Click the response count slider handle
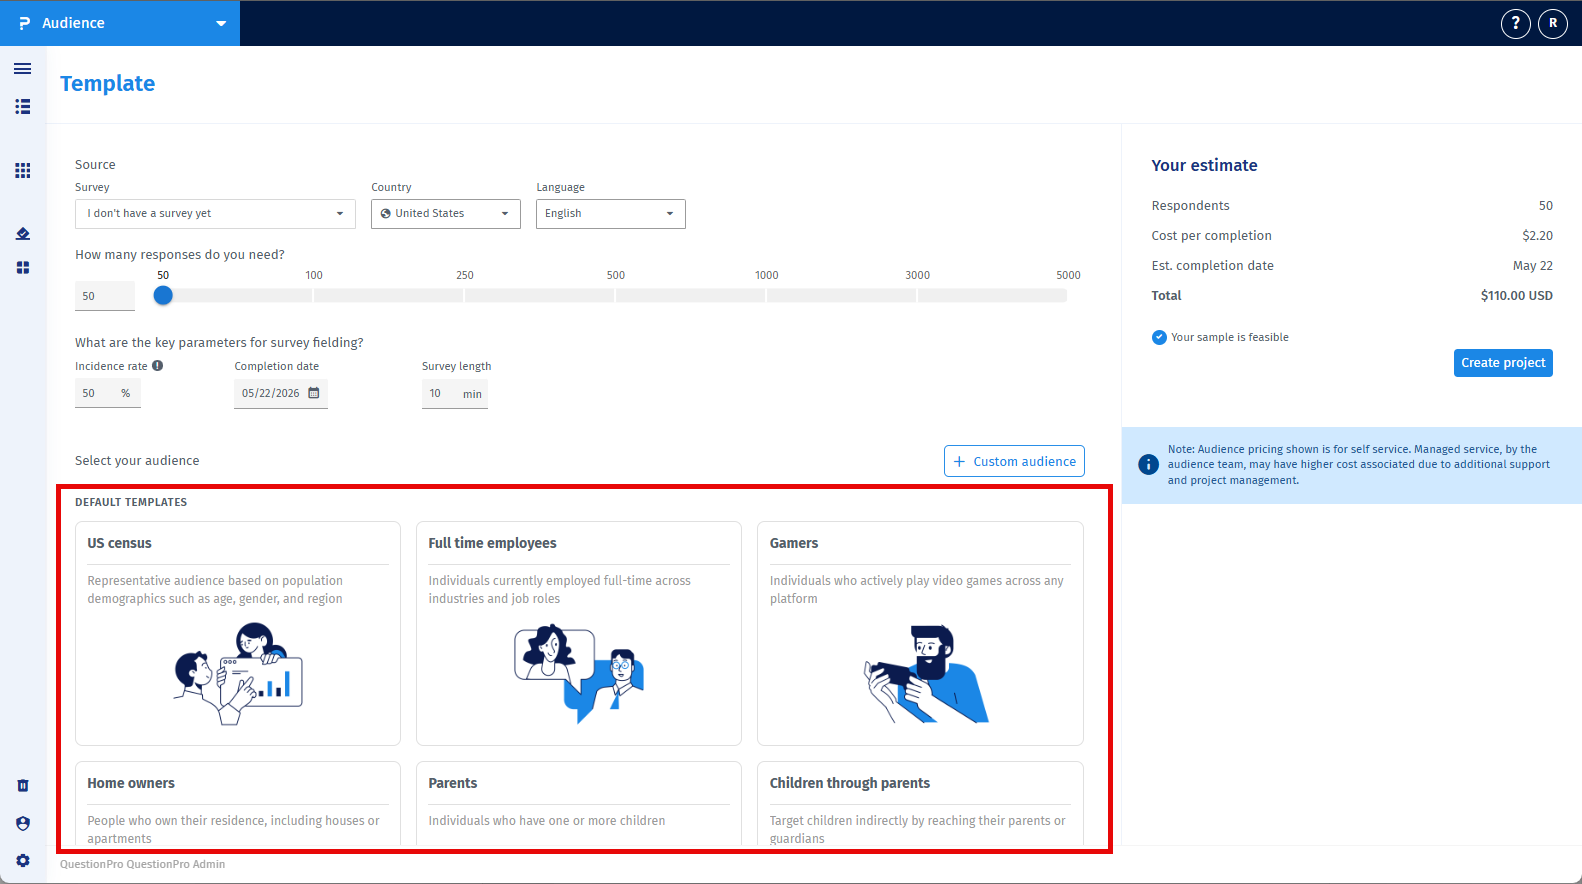The image size is (1582, 884). click(163, 295)
